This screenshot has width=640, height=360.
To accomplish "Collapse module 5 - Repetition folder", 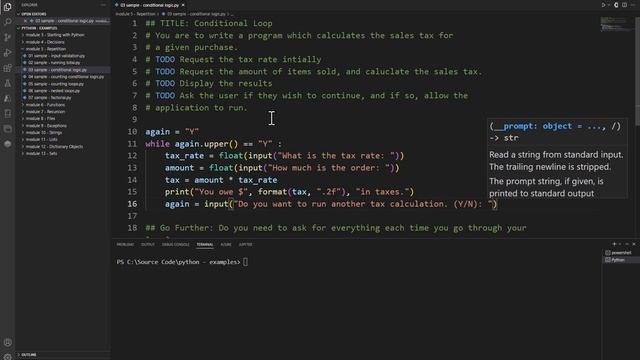I will (46, 49).
